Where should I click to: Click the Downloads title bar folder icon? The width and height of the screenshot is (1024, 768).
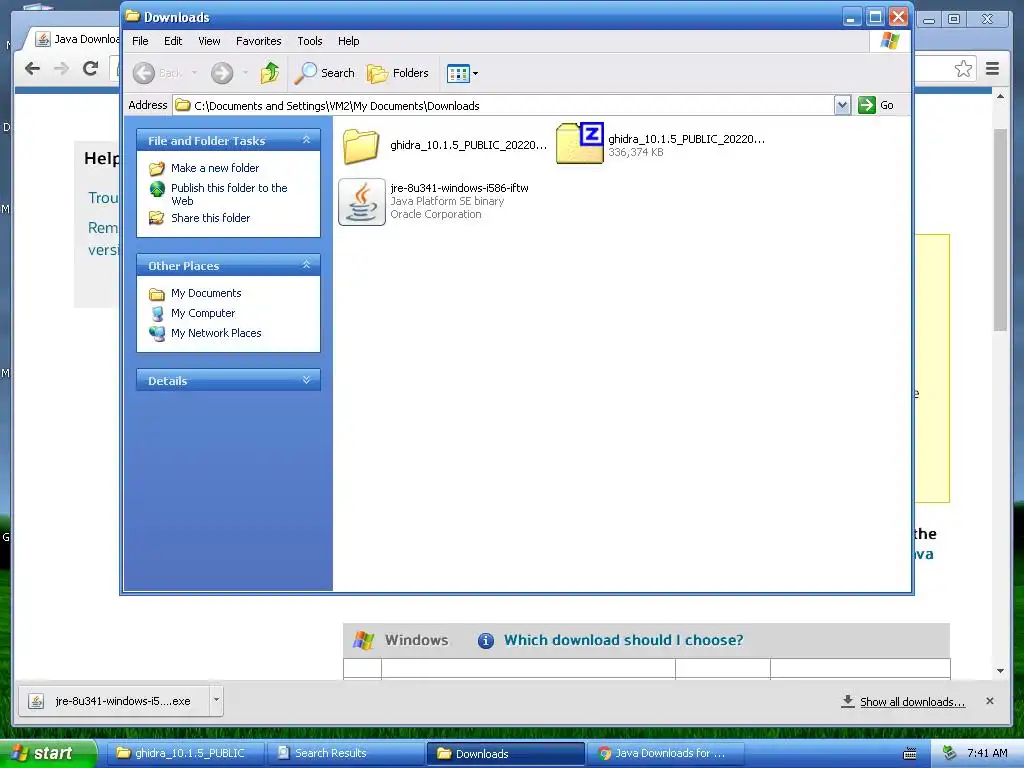133,16
